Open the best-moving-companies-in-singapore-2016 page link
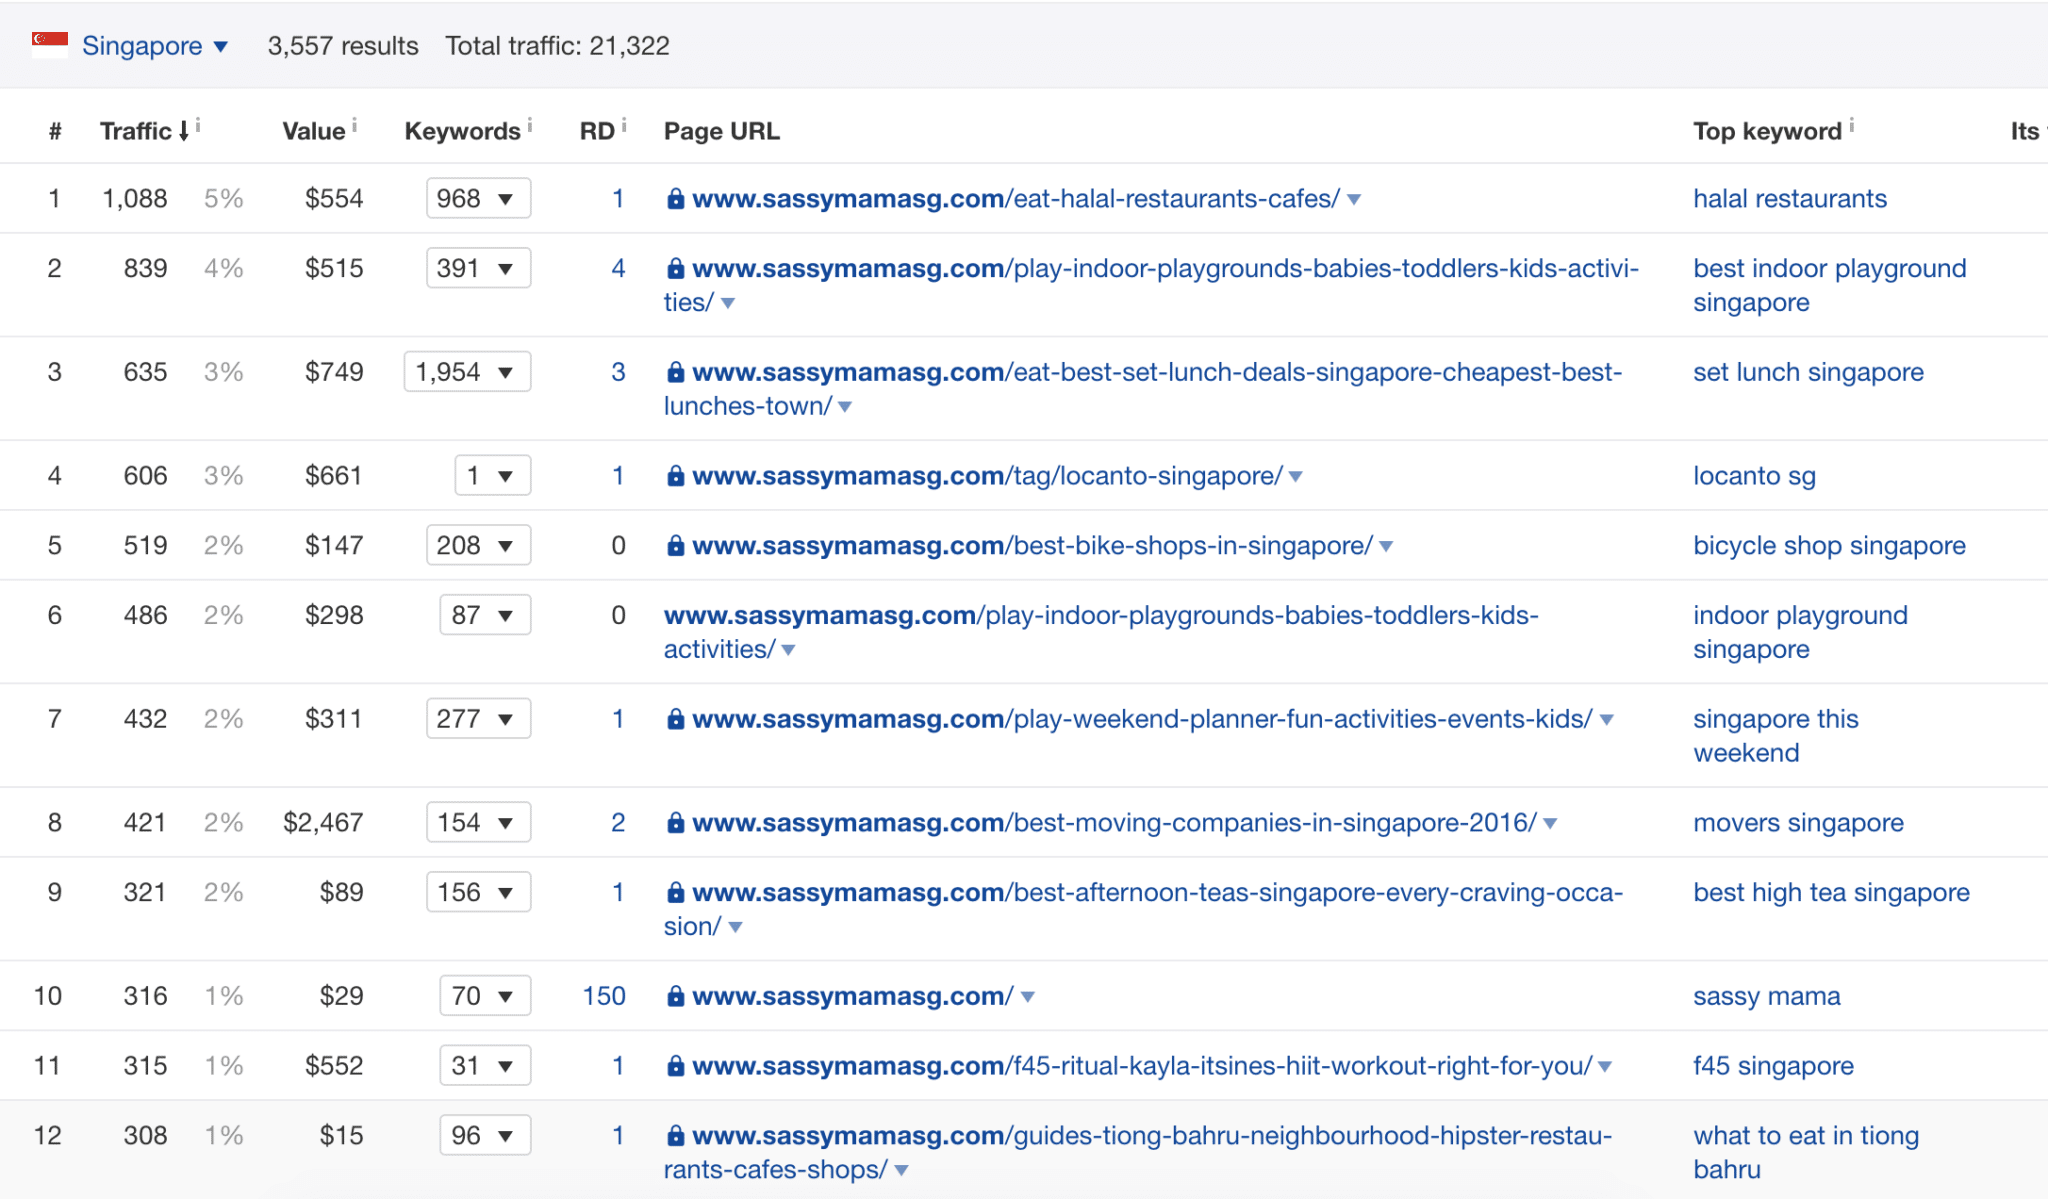Image resolution: width=2048 pixels, height=1199 pixels. [x=1114, y=823]
